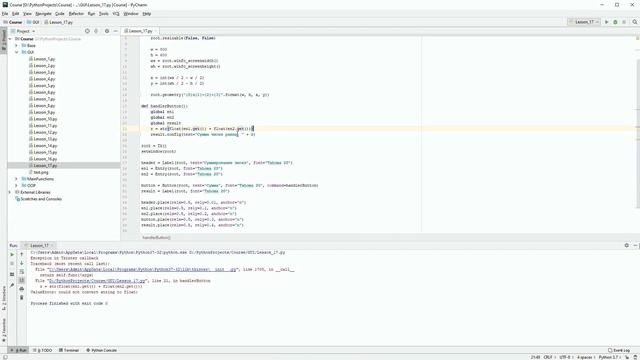Select the Lesson_17.py editor tab

pos(139,31)
